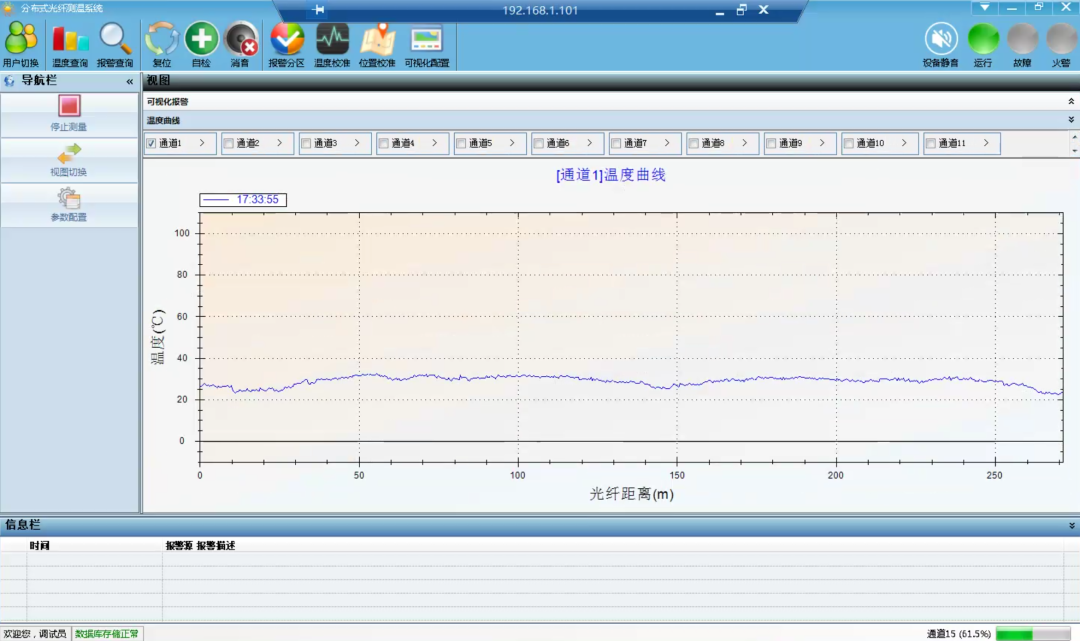Open 参数配置 parameter settings
Viewport: 1080px width, 641px height.
[69, 204]
